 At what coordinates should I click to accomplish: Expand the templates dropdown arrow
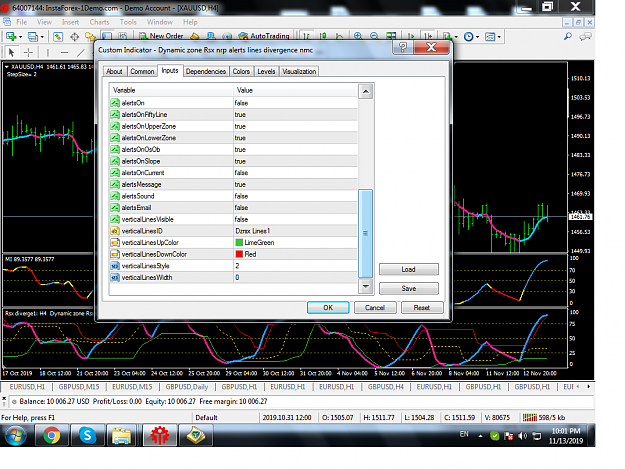point(499,37)
